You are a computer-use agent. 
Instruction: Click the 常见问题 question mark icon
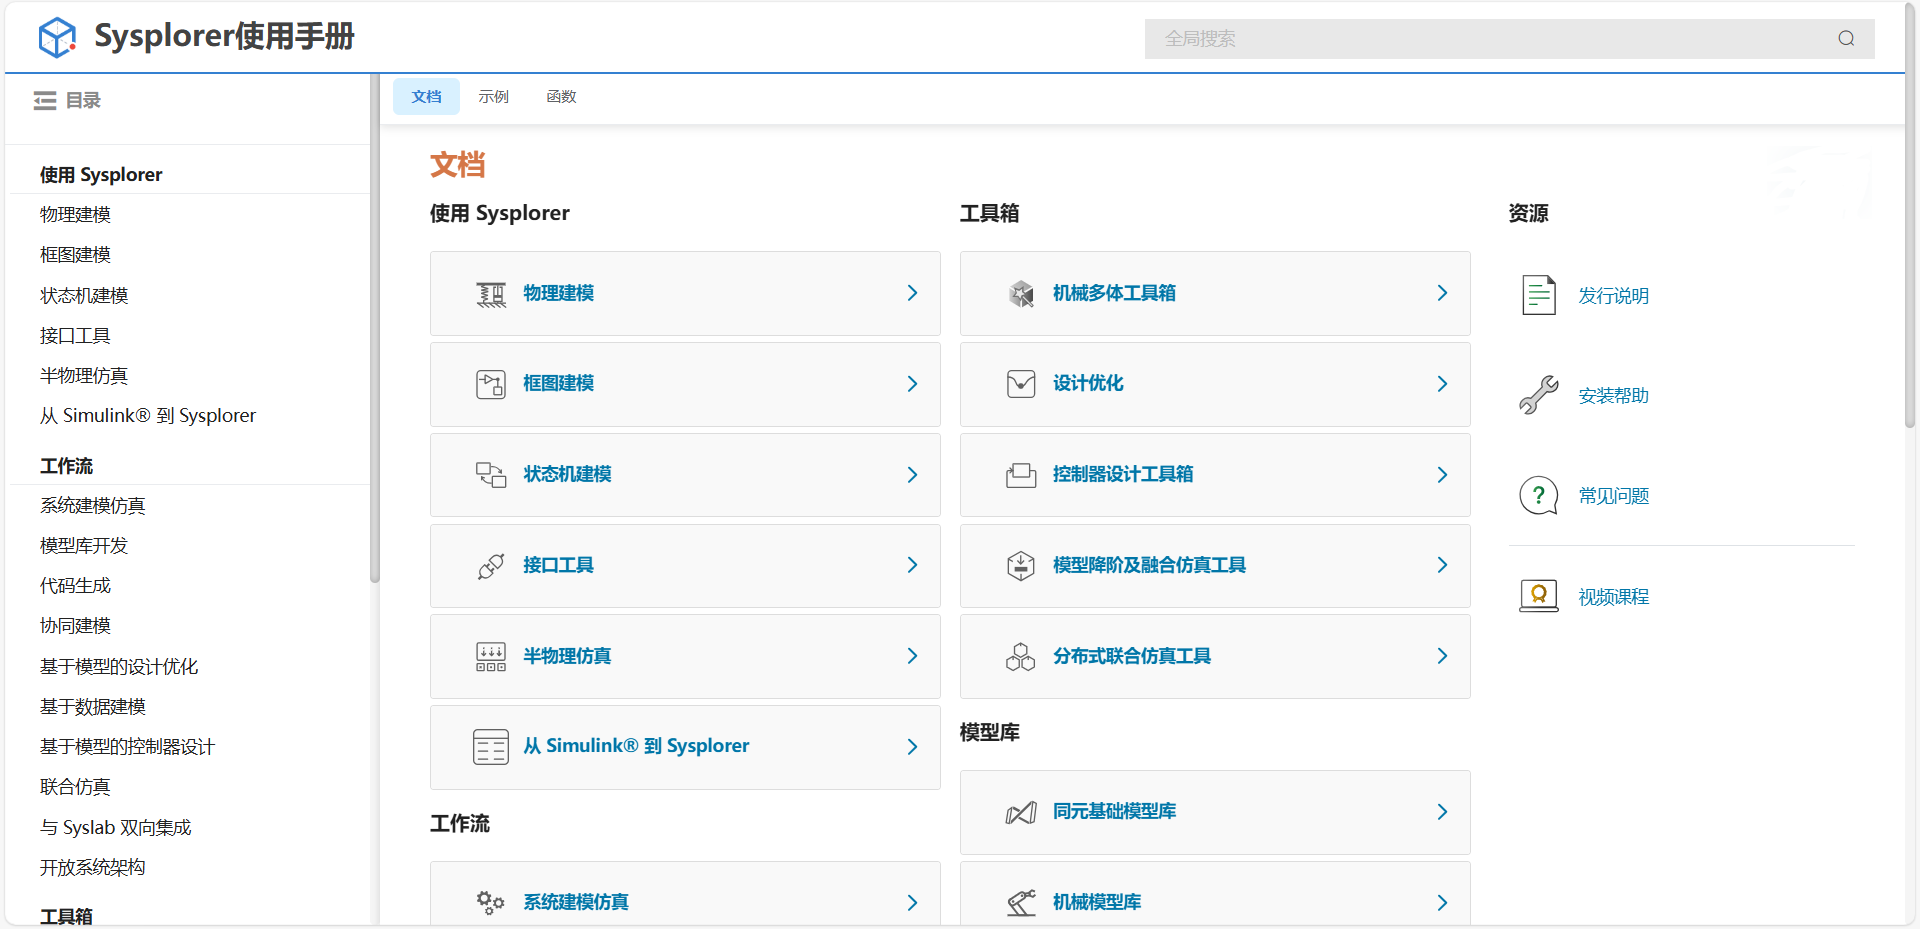(1539, 495)
